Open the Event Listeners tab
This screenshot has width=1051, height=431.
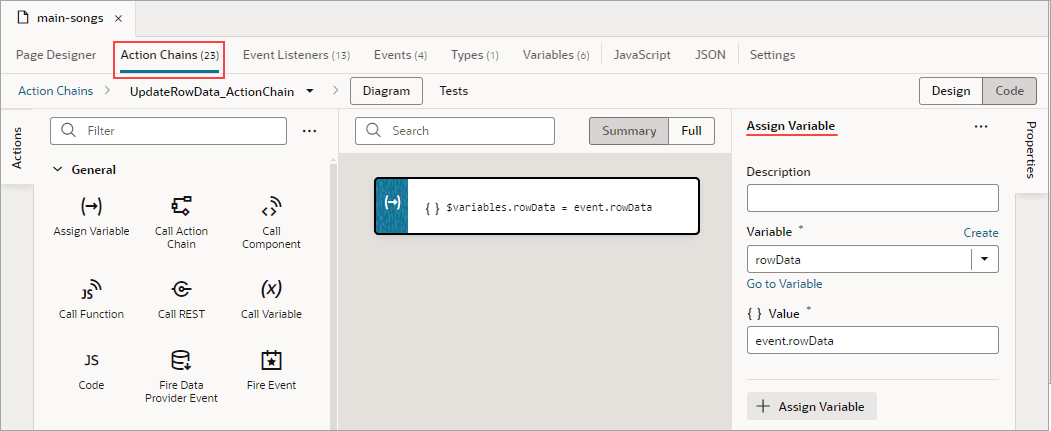pyautogui.click(x=296, y=55)
